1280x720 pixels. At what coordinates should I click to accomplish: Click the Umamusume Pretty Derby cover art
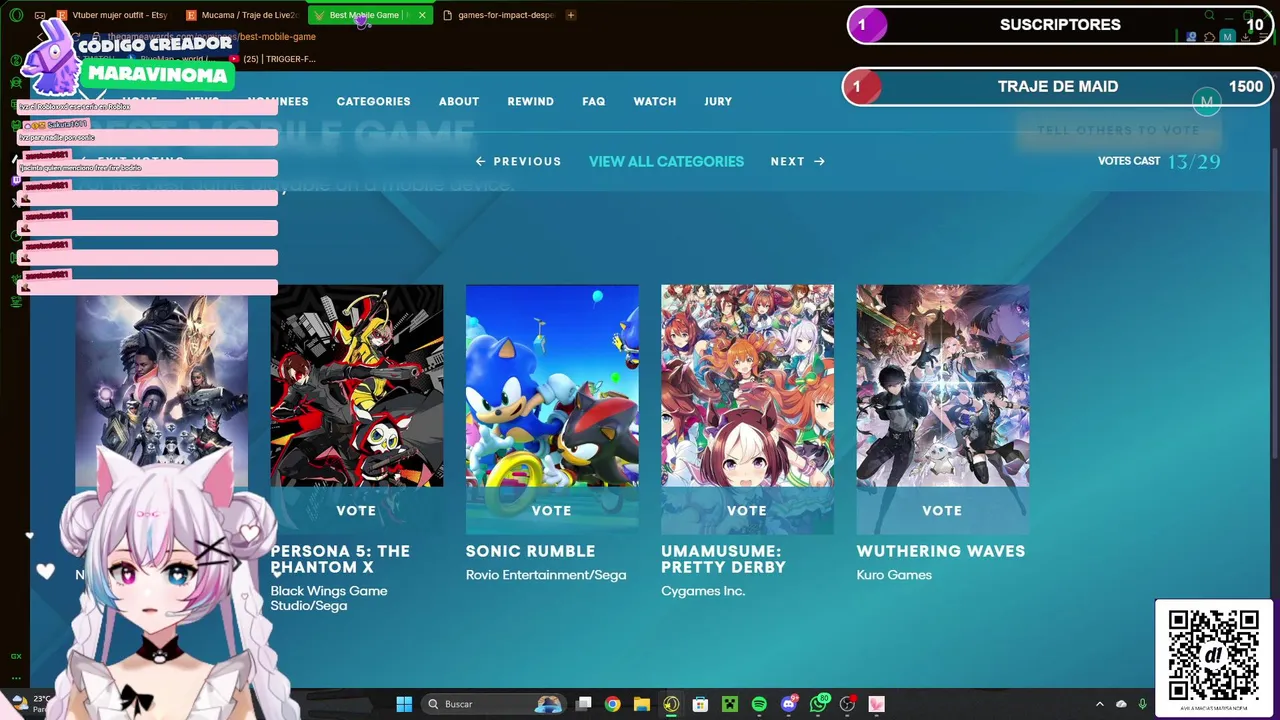click(747, 386)
